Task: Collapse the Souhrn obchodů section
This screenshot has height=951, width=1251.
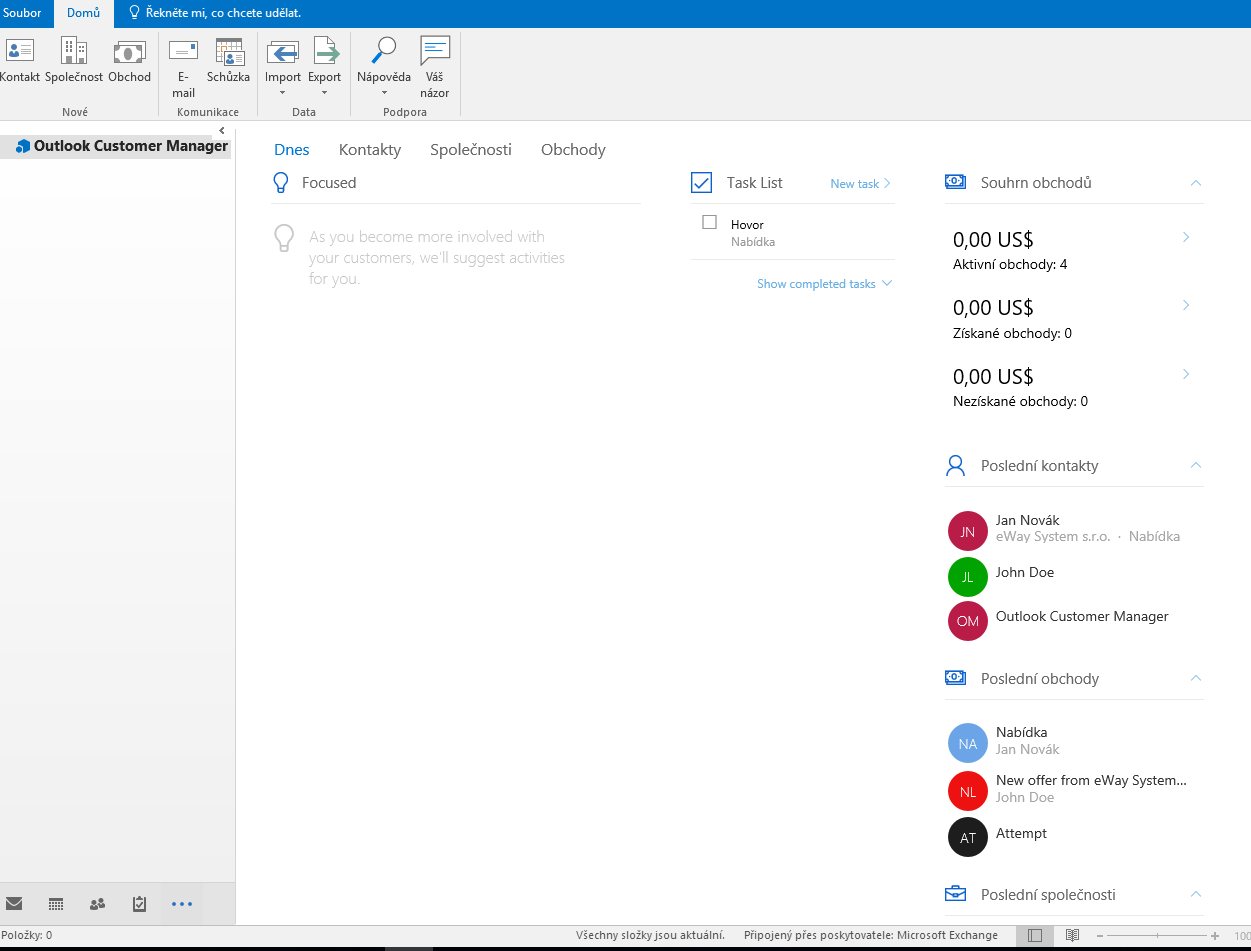Action: tap(1195, 183)
